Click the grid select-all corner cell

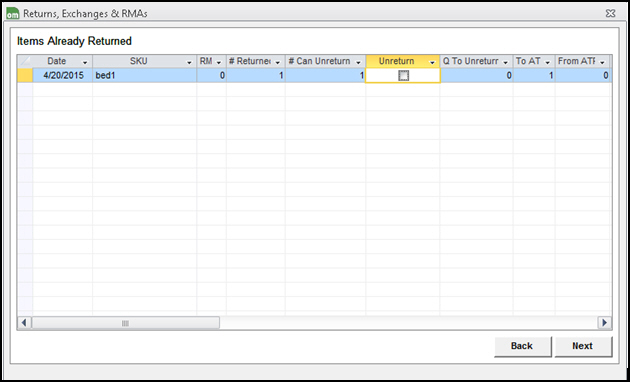25,61
